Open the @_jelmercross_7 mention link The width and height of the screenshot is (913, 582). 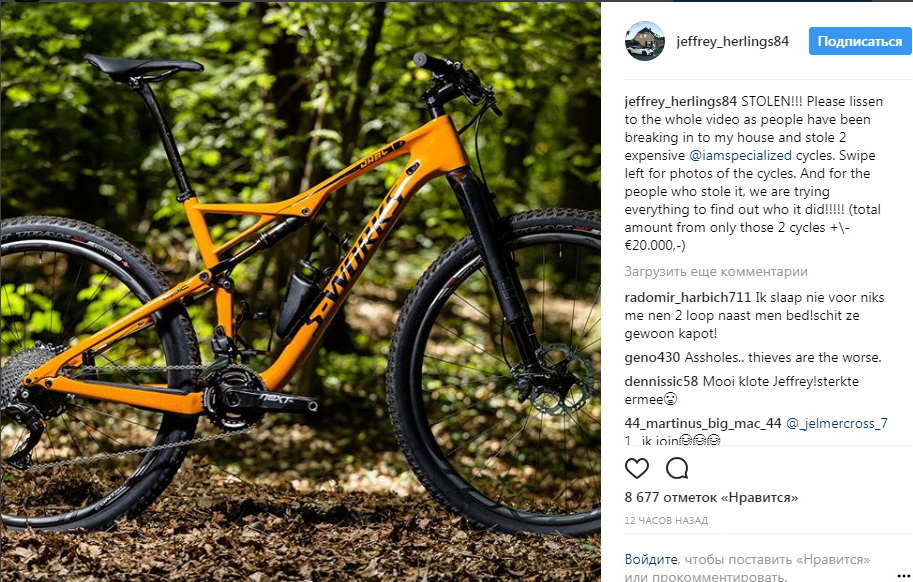pyautogui.click(x=837, y=423)
